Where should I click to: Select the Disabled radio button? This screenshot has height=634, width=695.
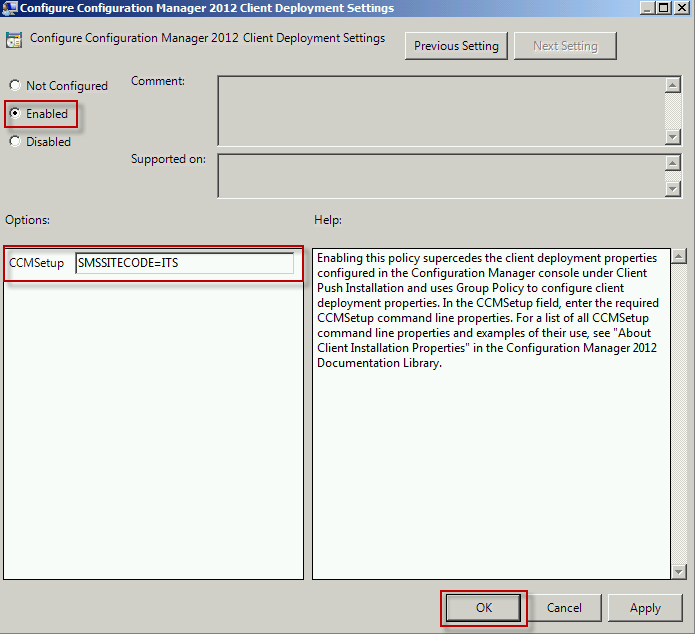coord(15,141)
